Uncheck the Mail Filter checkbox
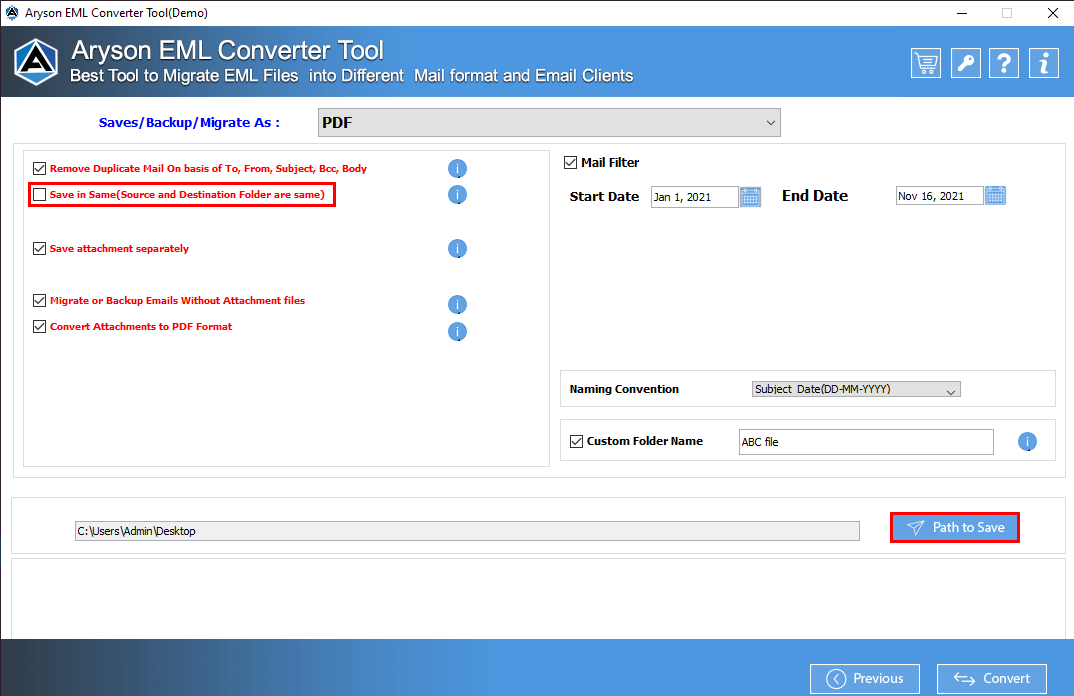This screenshot has width=1074, height=696. (571, 162)
